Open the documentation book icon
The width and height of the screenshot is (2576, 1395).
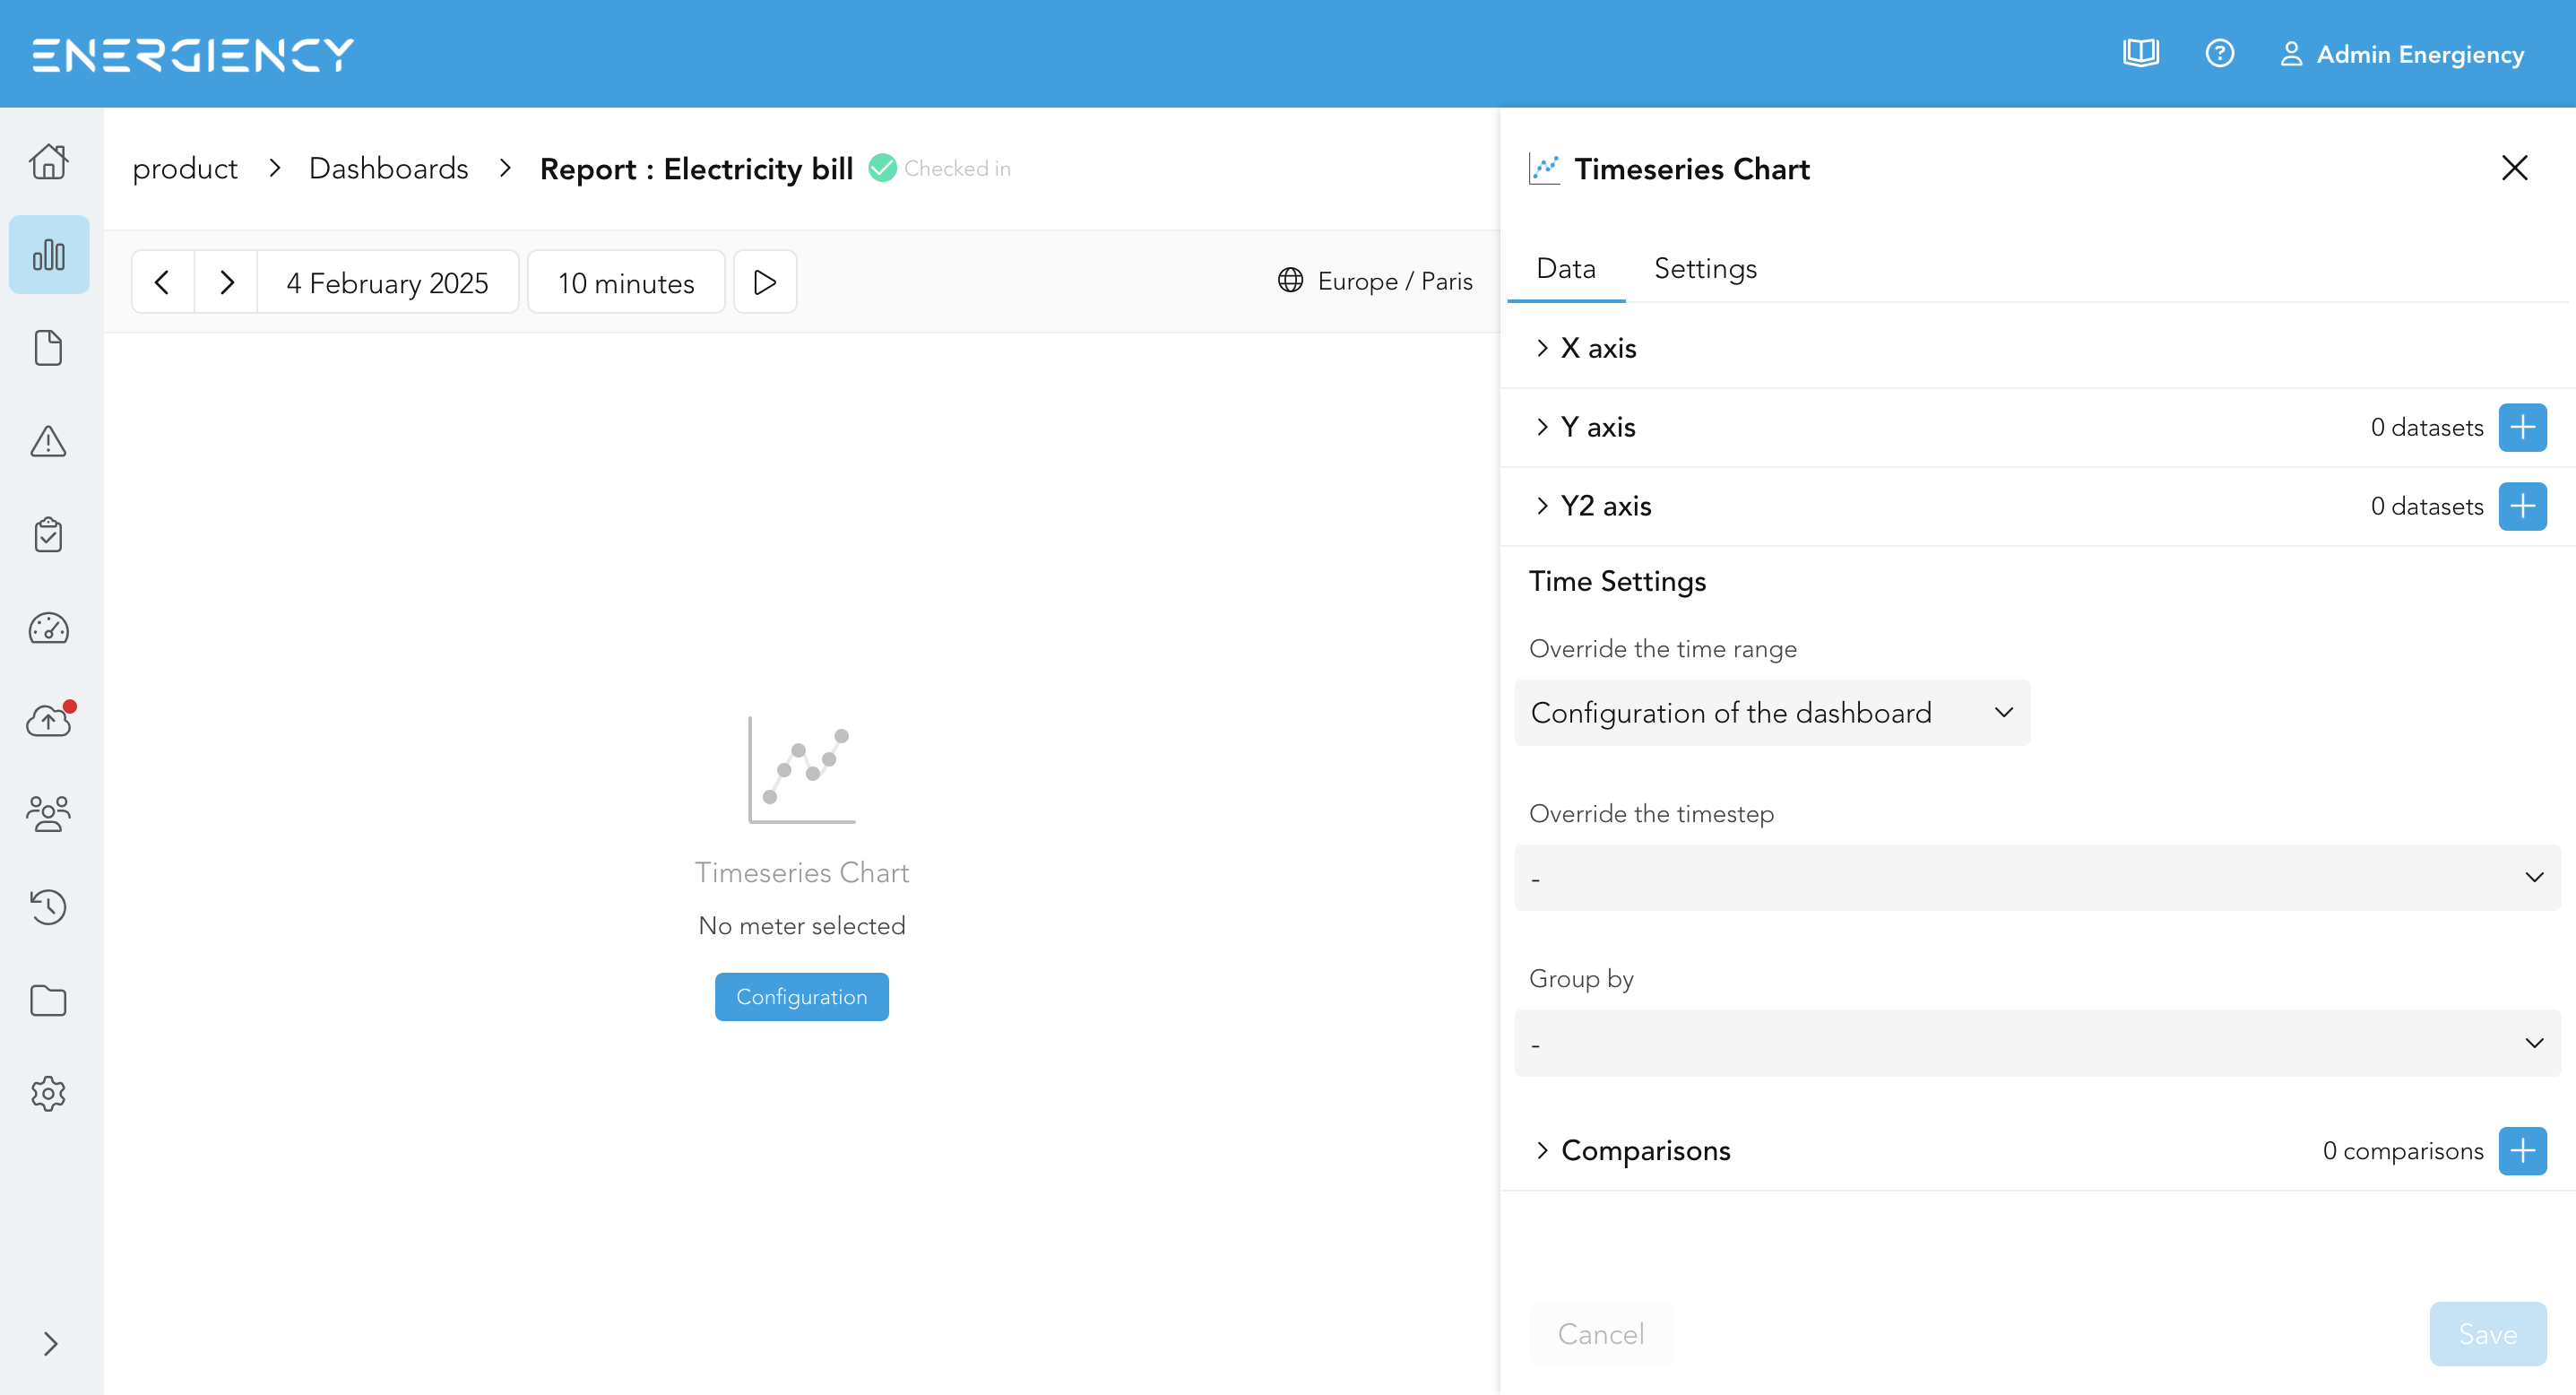pyautogui.click(x=2140, y=53)
